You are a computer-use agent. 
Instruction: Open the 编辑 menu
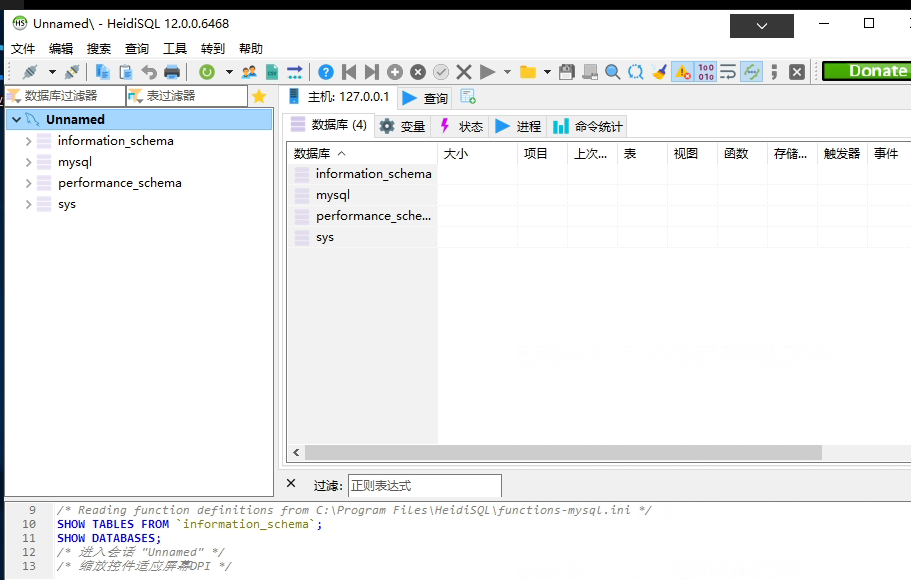61,49
